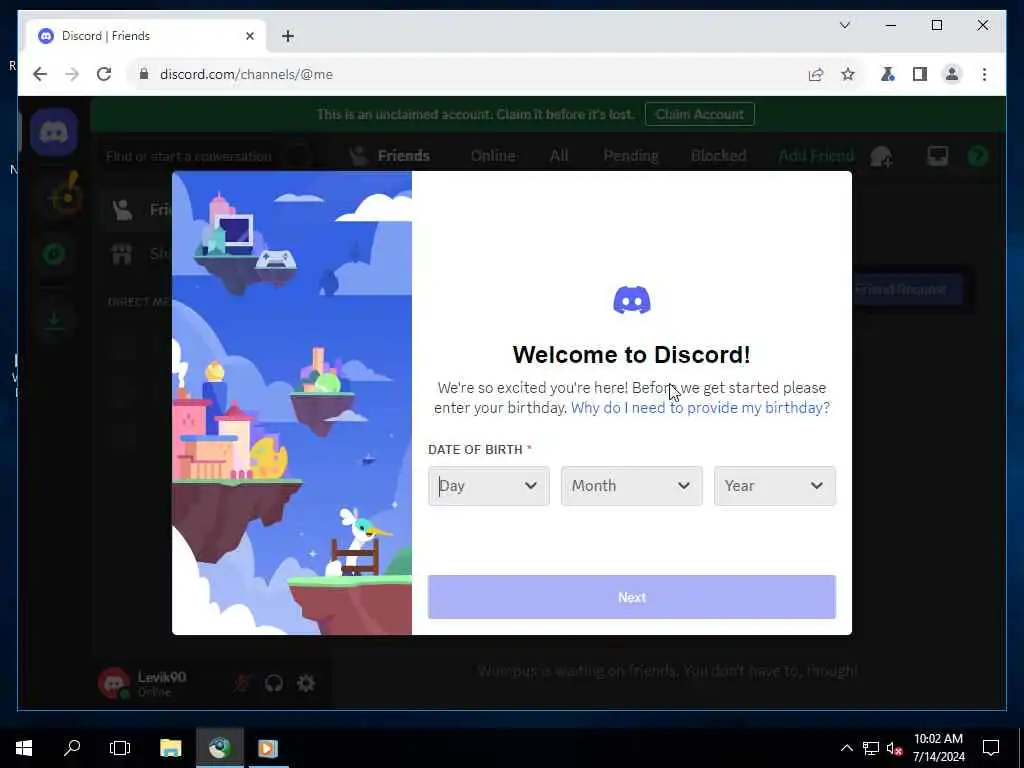
Task: Click the browser forward arrow
Action: pyautogui.click(x=72, y=74)
